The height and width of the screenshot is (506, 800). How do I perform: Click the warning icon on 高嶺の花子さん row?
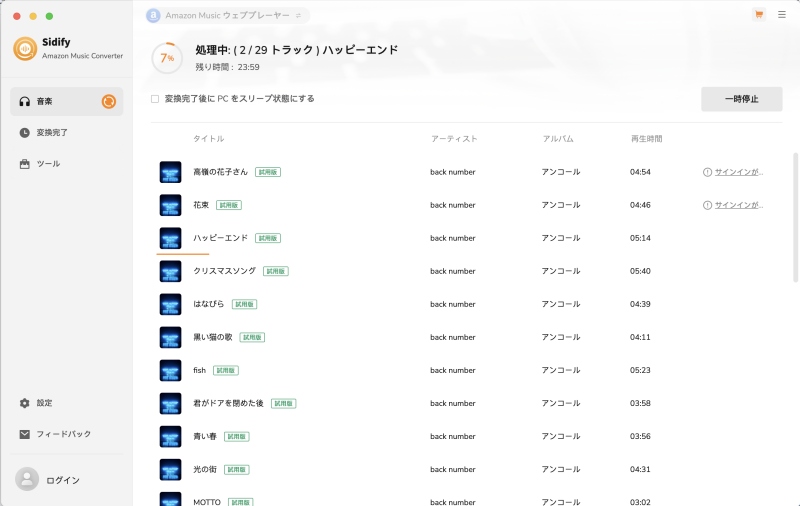707,172
